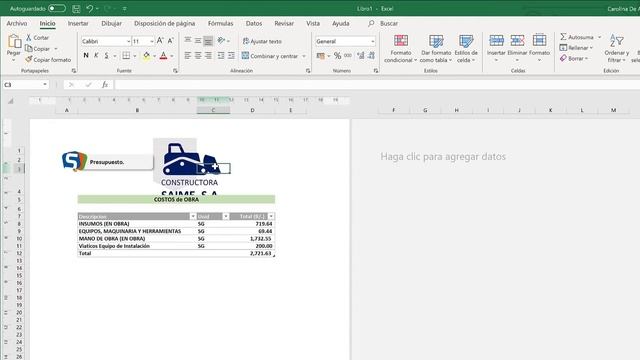Click the increase decimals icon
The height and width of the screenshot is (360, 640).
(361, 56)
